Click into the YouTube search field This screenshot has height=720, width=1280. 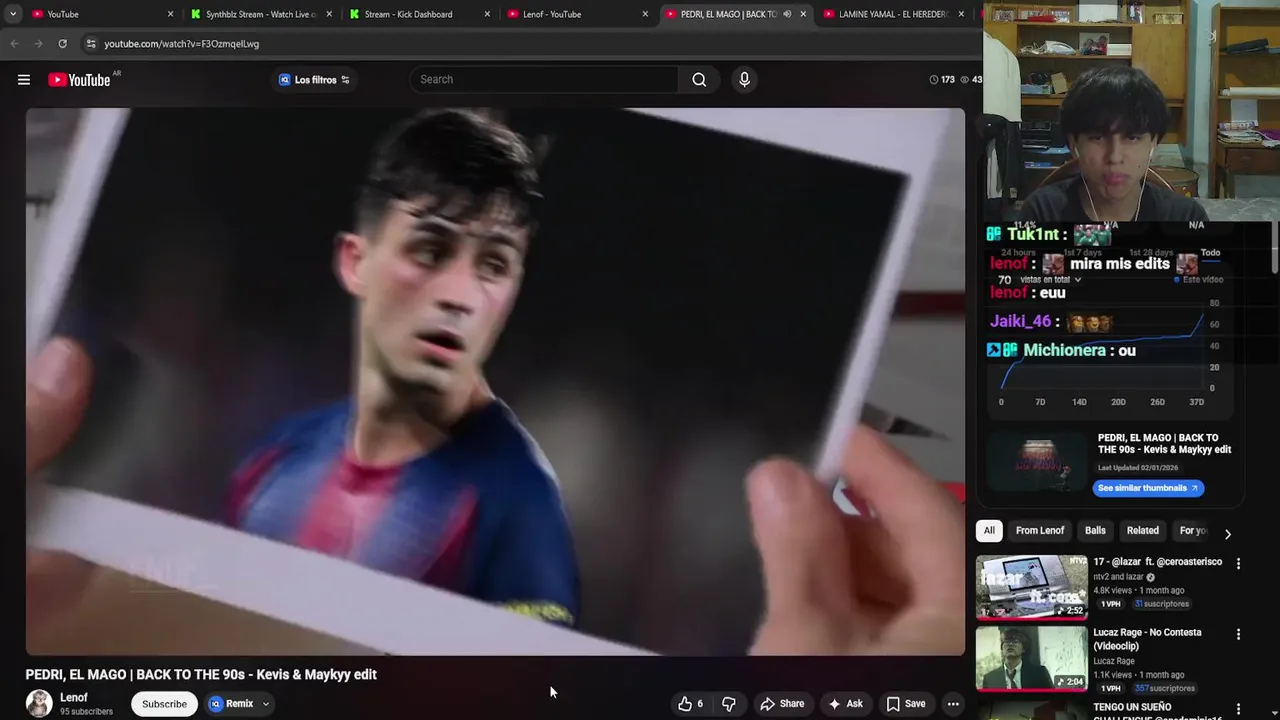tap(545, 80)
